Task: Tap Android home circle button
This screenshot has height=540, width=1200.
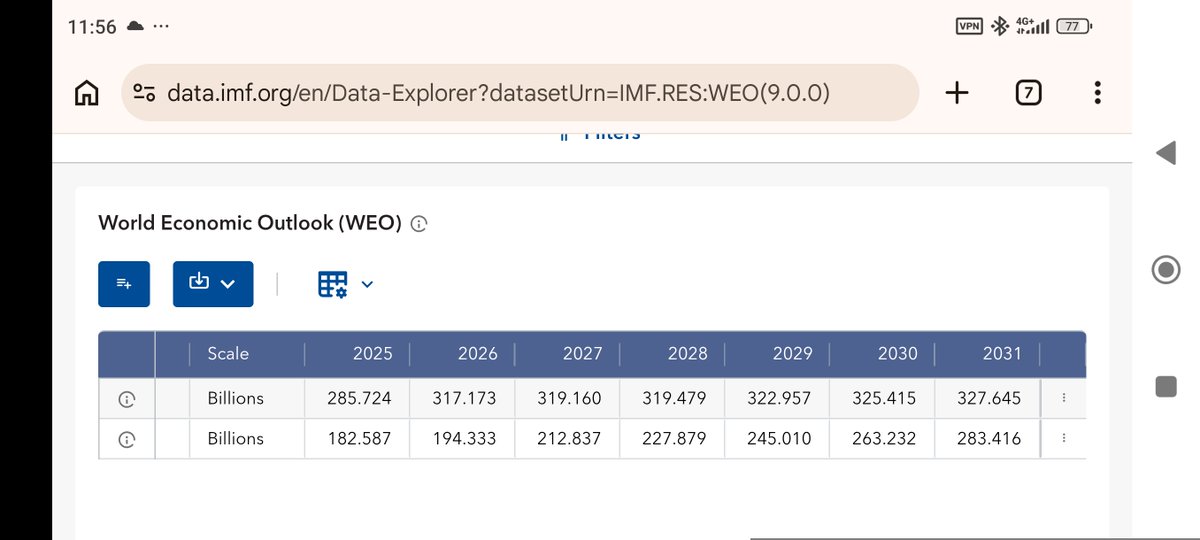Action: 1166,270
